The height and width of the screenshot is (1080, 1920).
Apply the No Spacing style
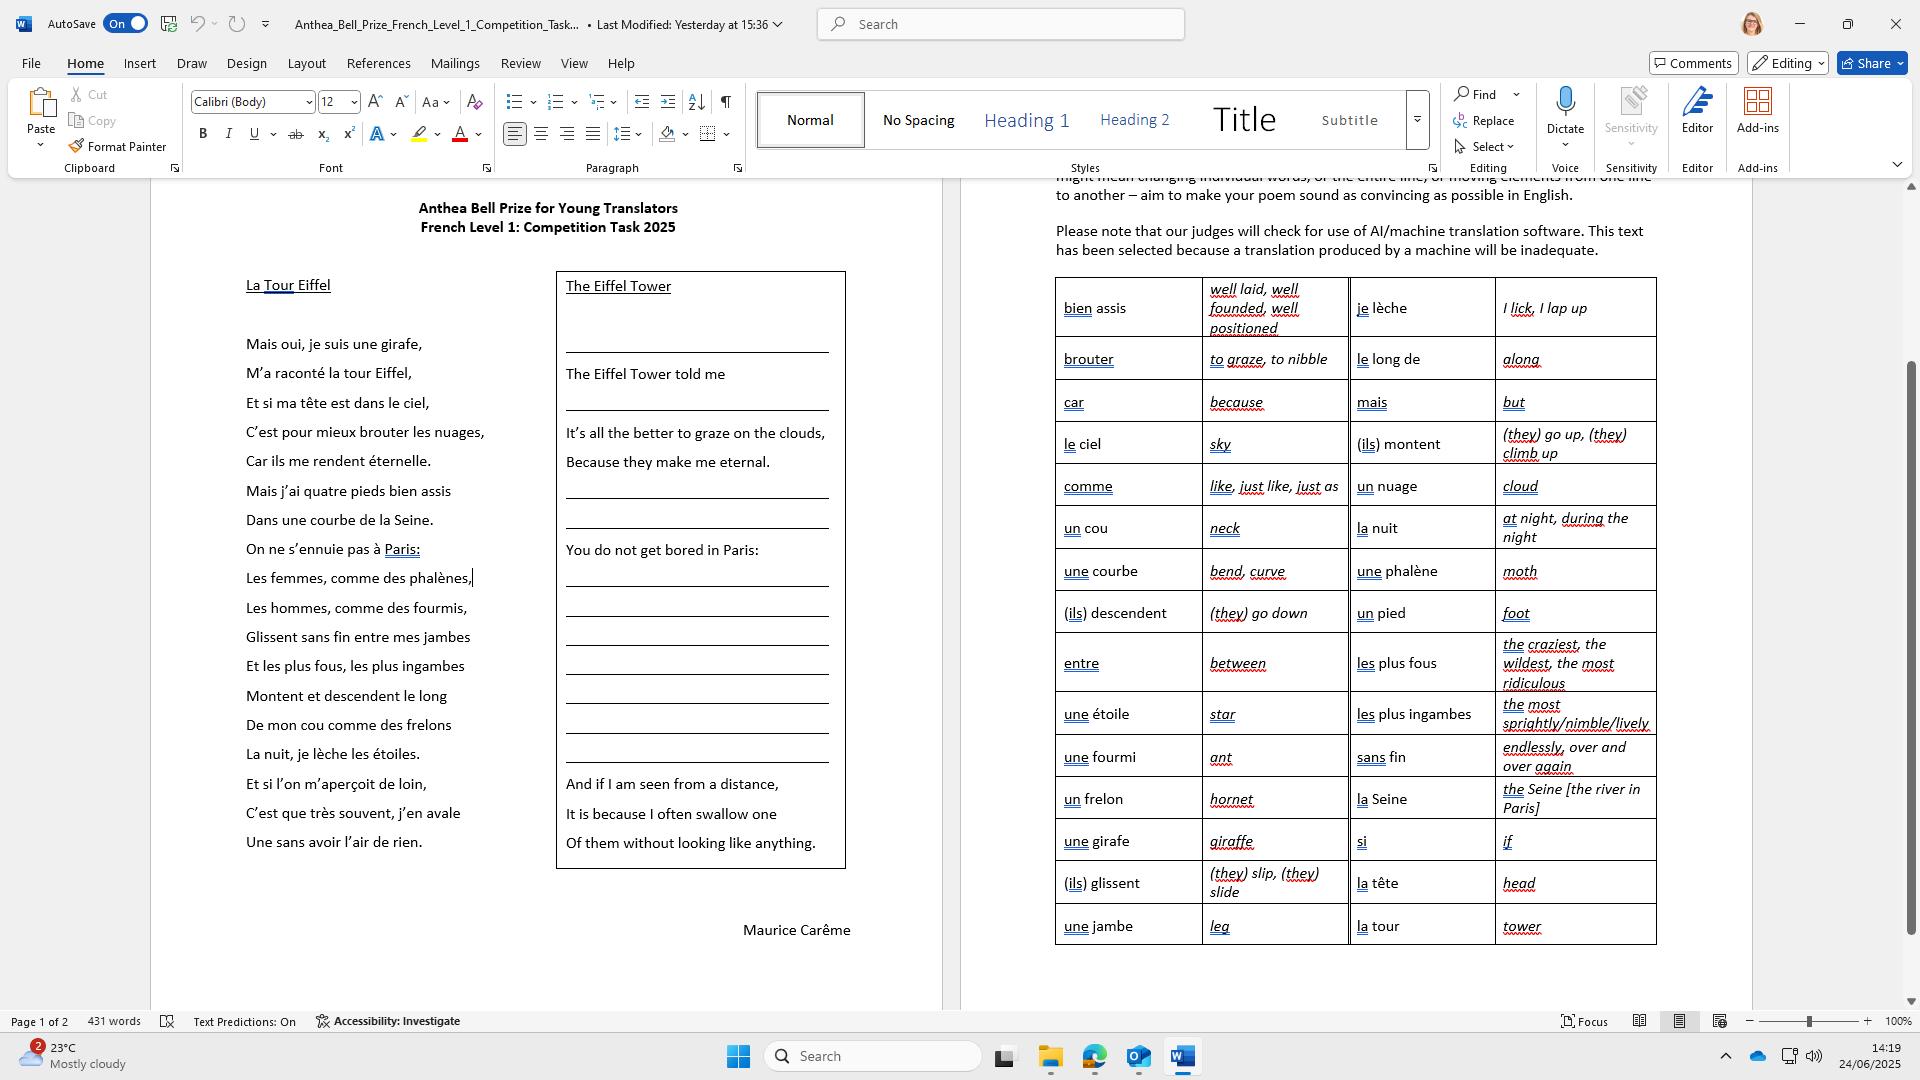point(918,120)
